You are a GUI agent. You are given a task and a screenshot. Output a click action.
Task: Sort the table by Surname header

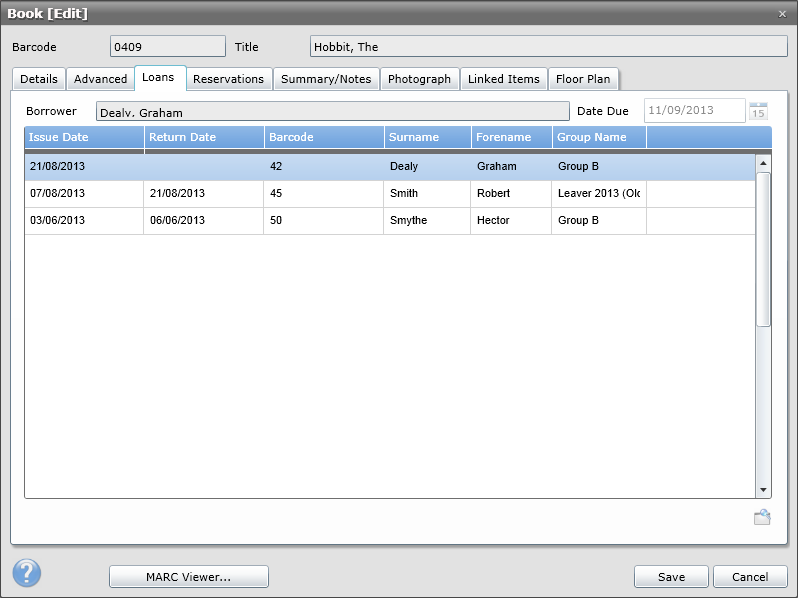pos(427,137)
